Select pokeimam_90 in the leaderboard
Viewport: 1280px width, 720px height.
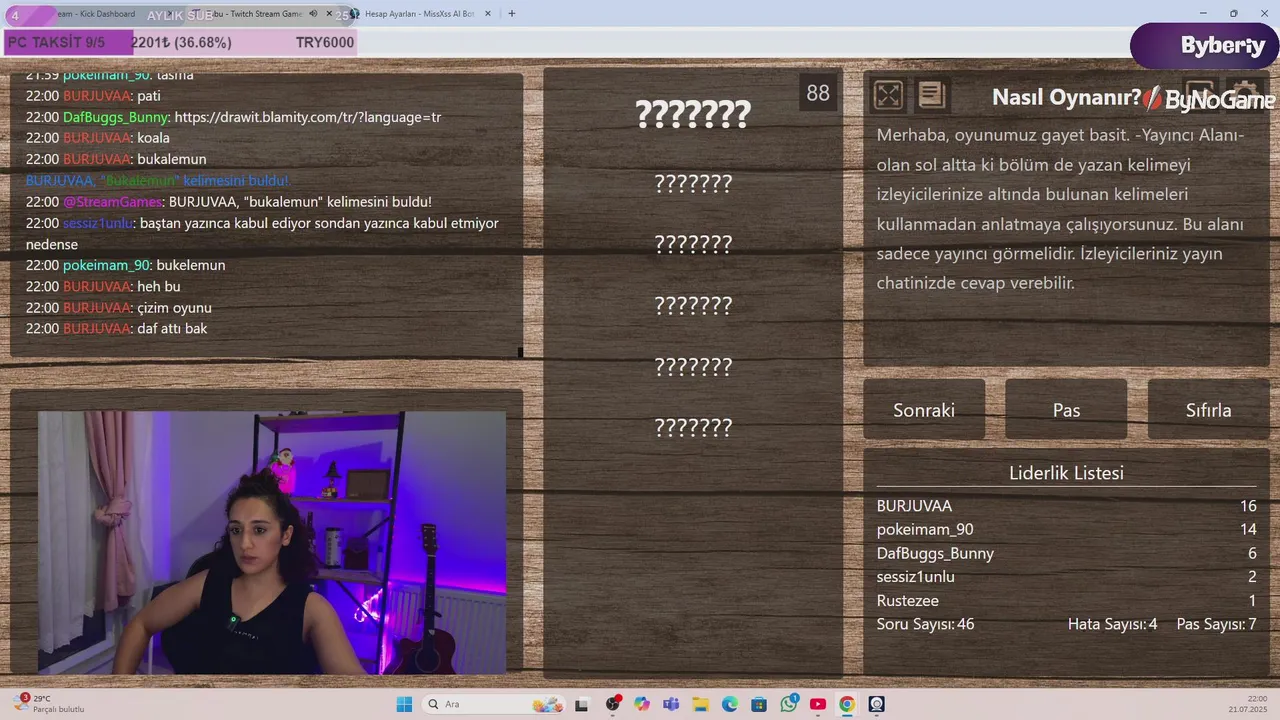[925, 529]
